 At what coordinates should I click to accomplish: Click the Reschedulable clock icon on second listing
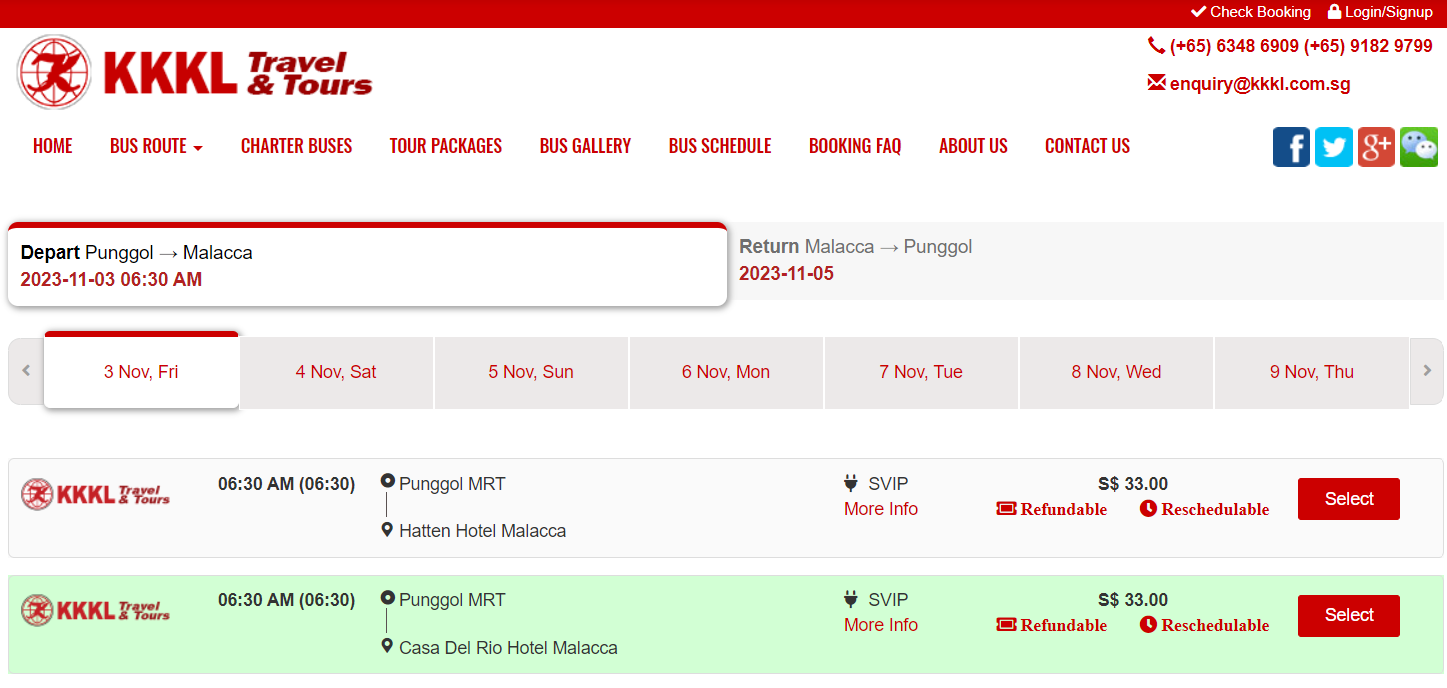point(1147,625)
